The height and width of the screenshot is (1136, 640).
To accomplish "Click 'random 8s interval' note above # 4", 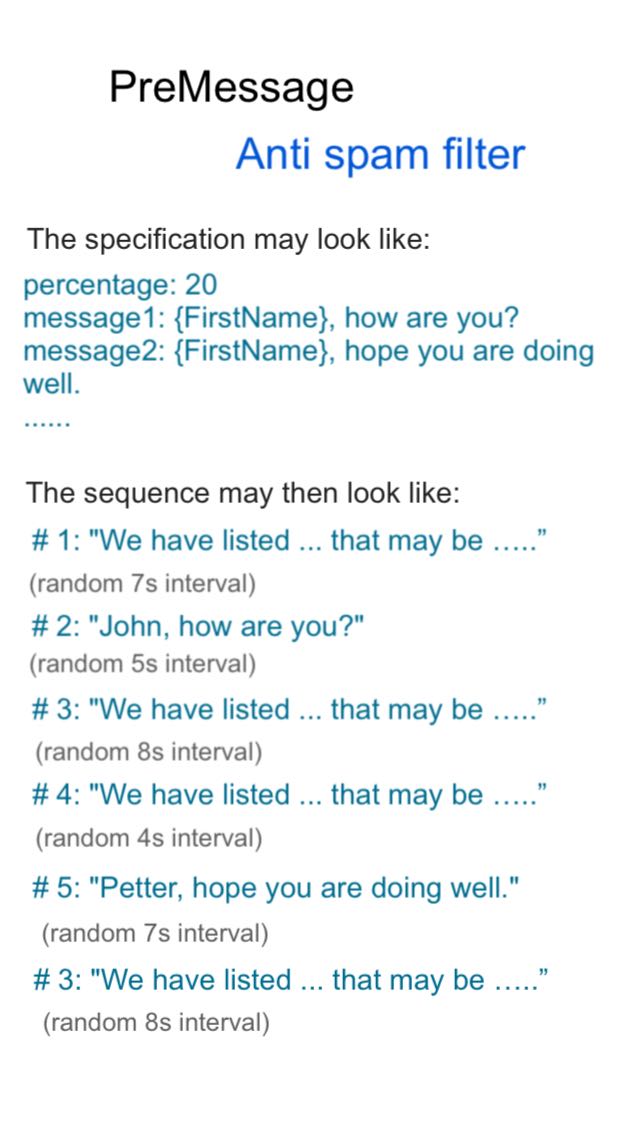I will 149,752.
